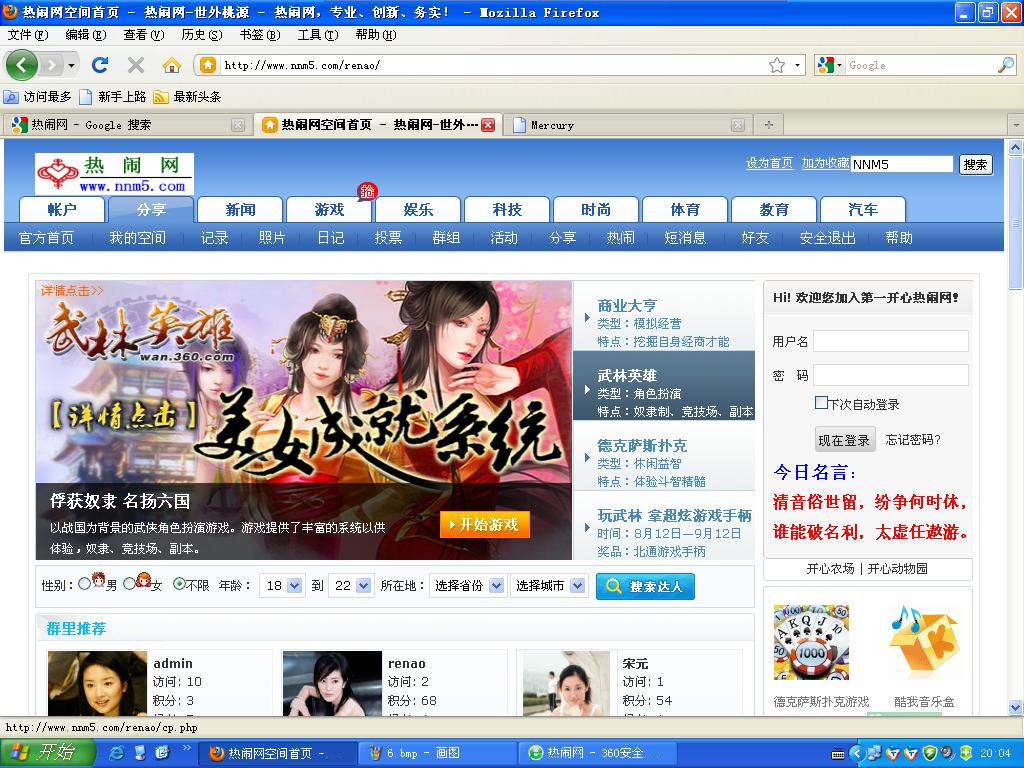Click the 忘记密码? link
This screenshot has height=768, width=1024.
pos(913,440)
